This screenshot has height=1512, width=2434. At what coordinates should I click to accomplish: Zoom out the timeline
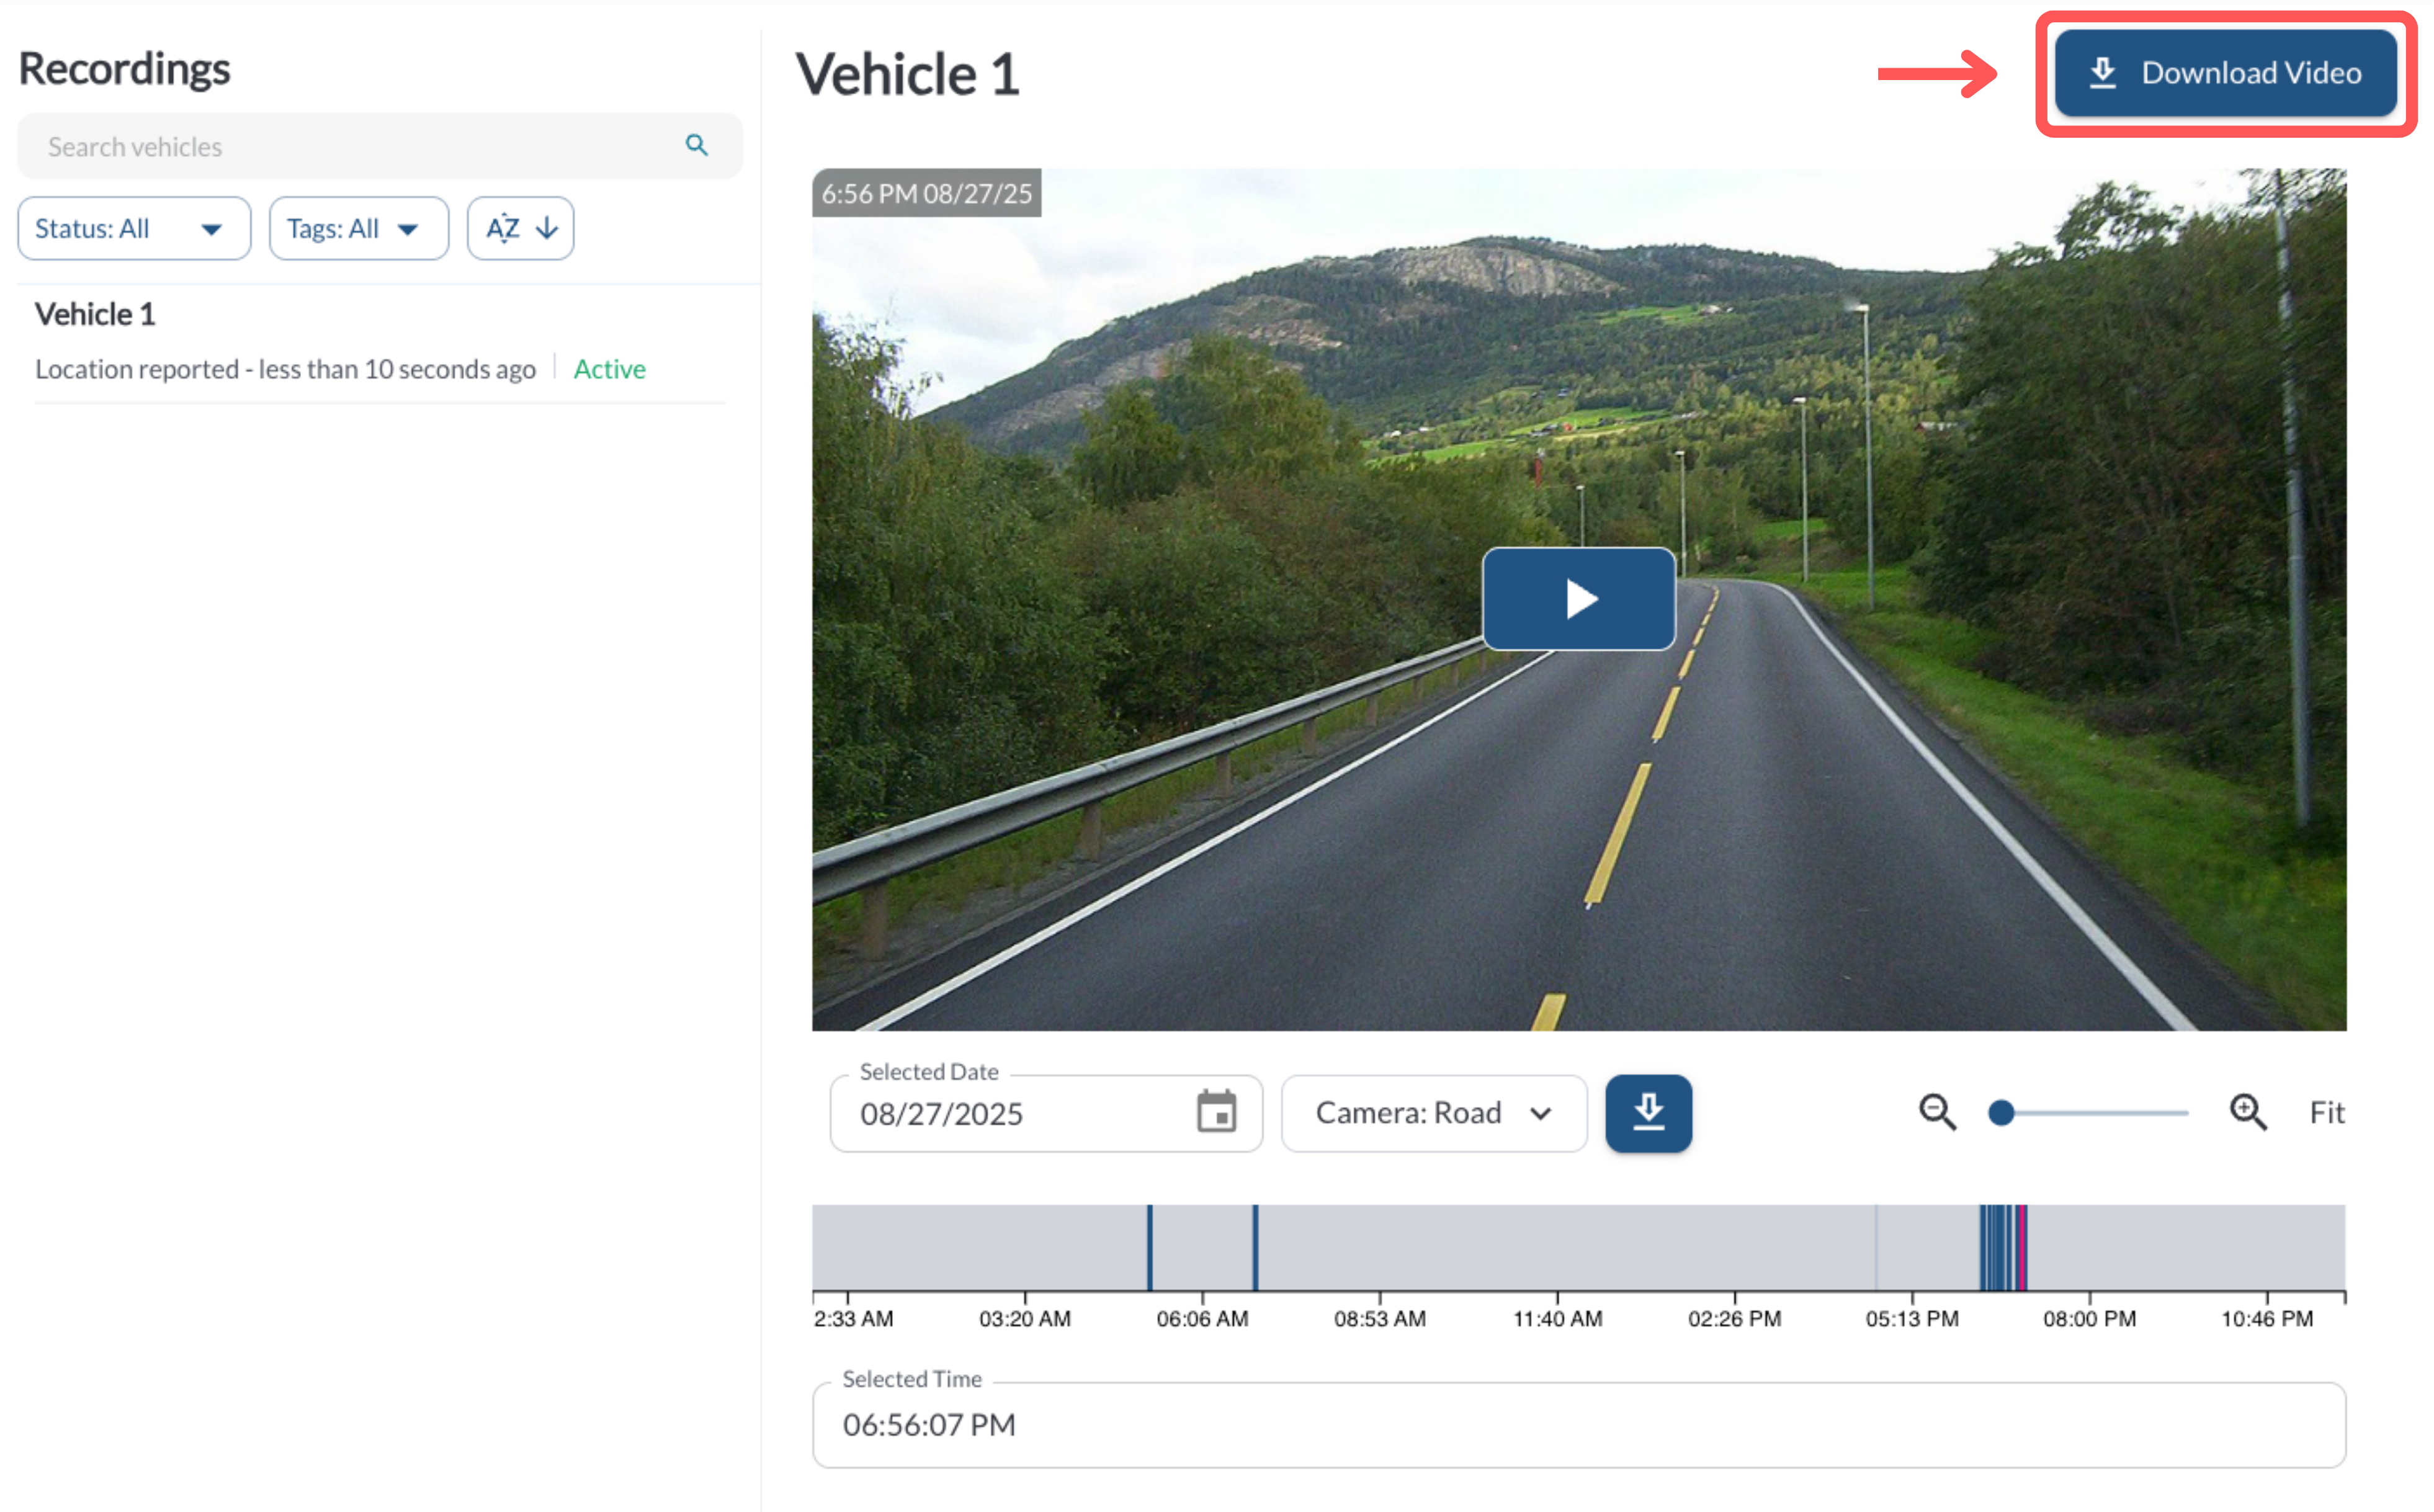pyautogui.click(x=1936, y=1112)
